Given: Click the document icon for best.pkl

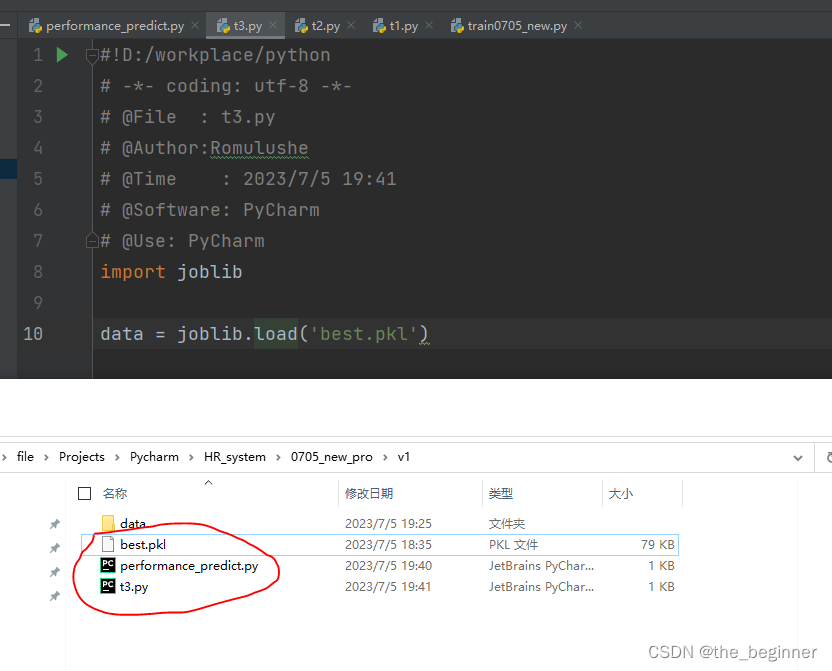Looking at the screenshot, I should (x=107, y=544).
